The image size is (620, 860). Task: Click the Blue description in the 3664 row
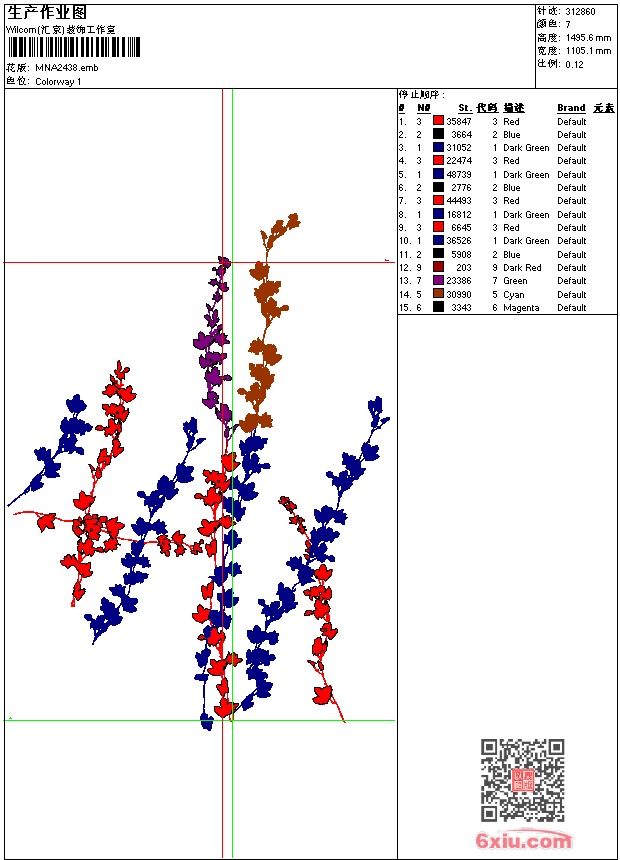[511, 135]
